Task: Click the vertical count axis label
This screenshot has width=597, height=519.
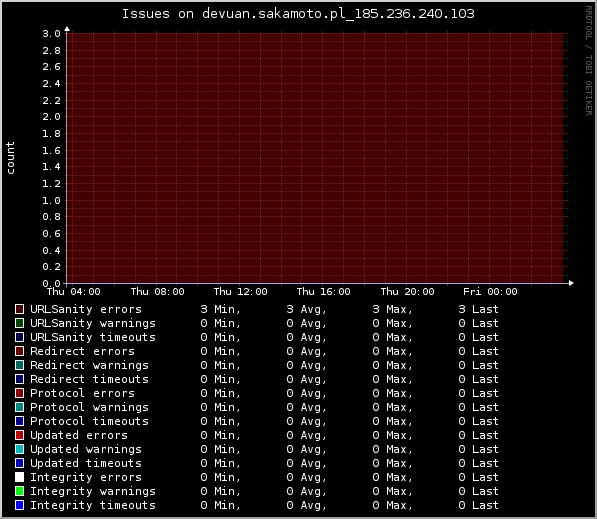Action: [10, 158]
